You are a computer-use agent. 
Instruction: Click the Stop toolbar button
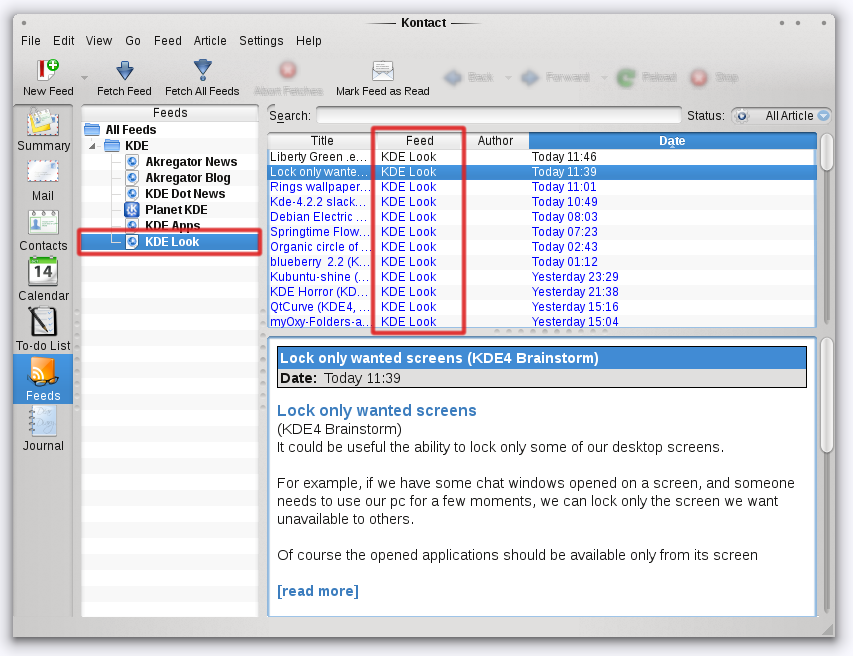714,77
